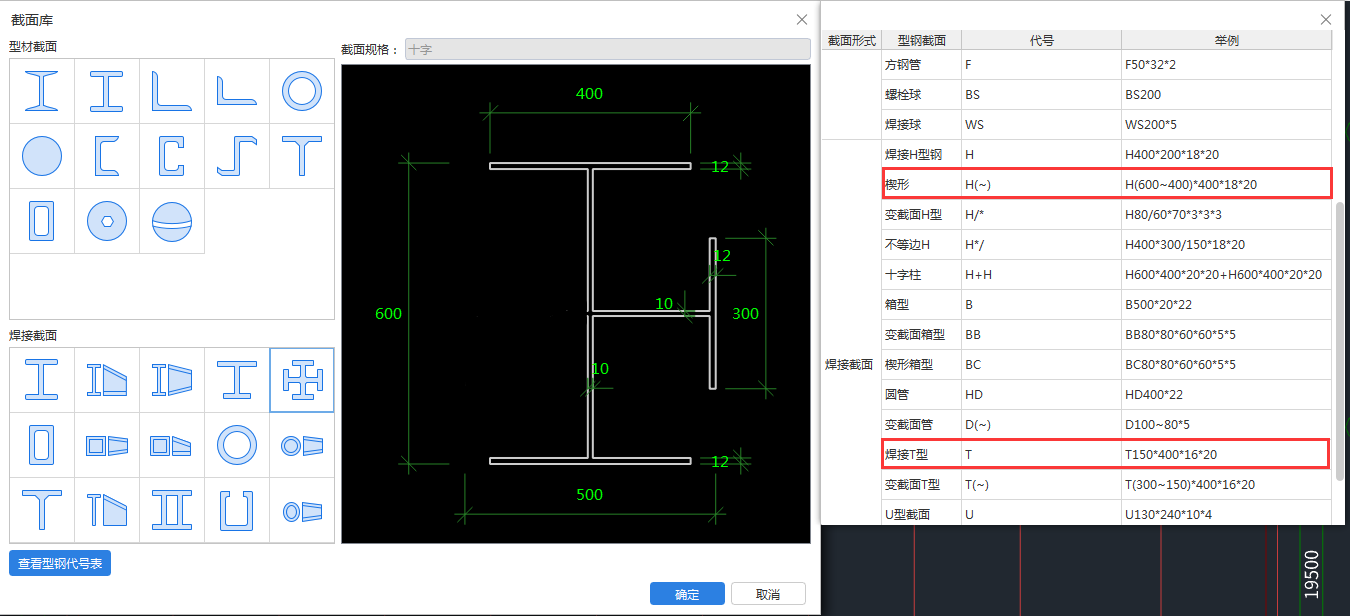
Task: Pick the welded U-shaped section icon
Action: coord(237,510)
